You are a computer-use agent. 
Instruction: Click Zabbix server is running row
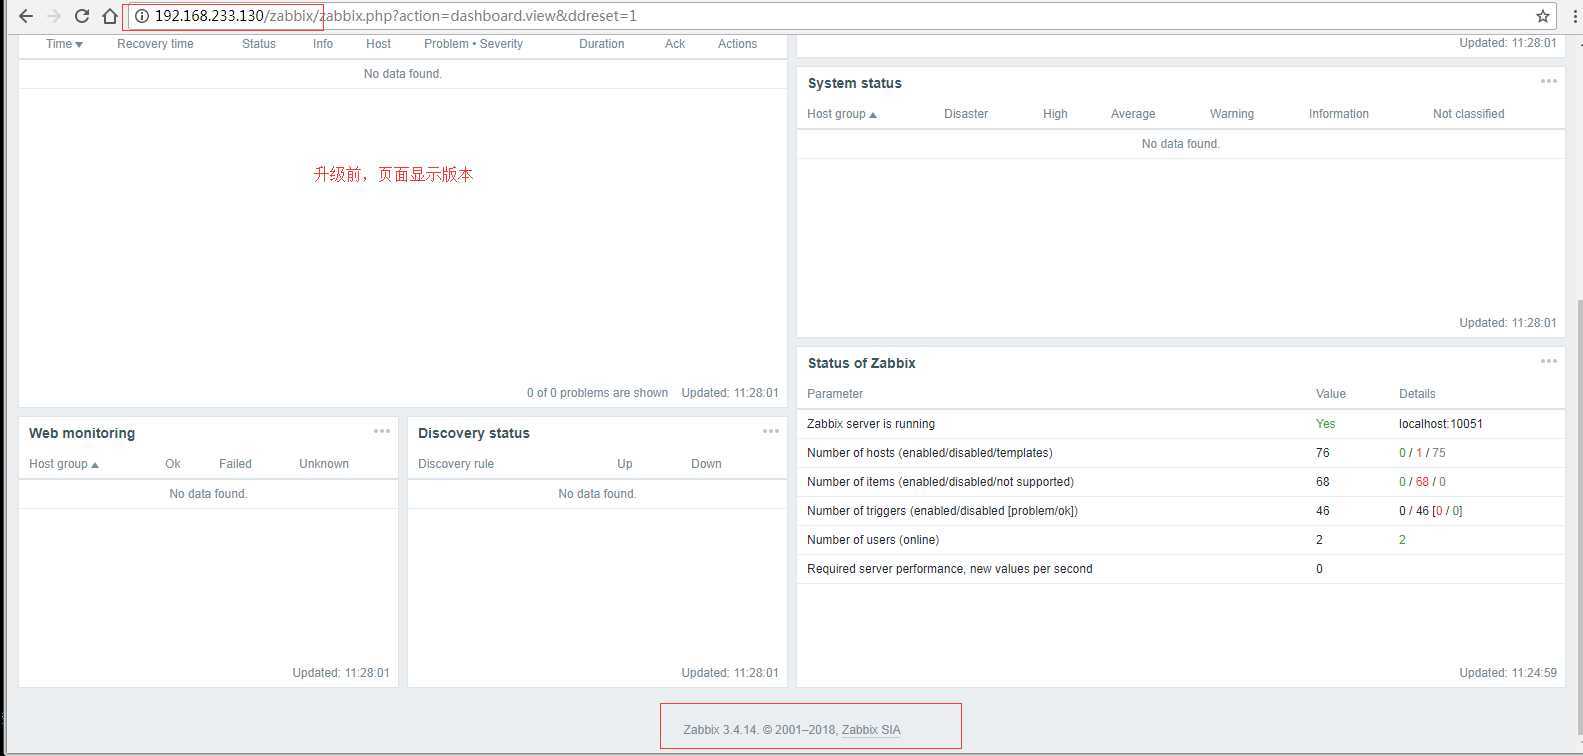tap(1180, 424)
